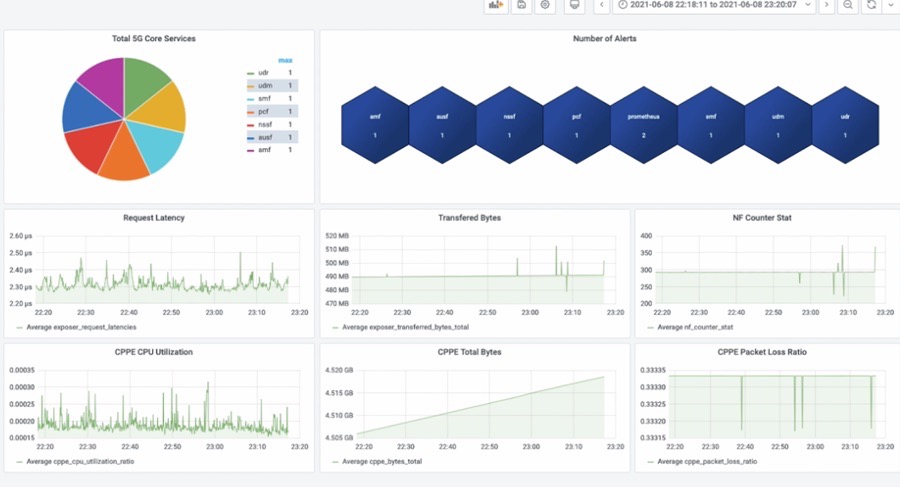Open the Request Latency panel title menu
900x488 pixels.
[x=153, y=217]
